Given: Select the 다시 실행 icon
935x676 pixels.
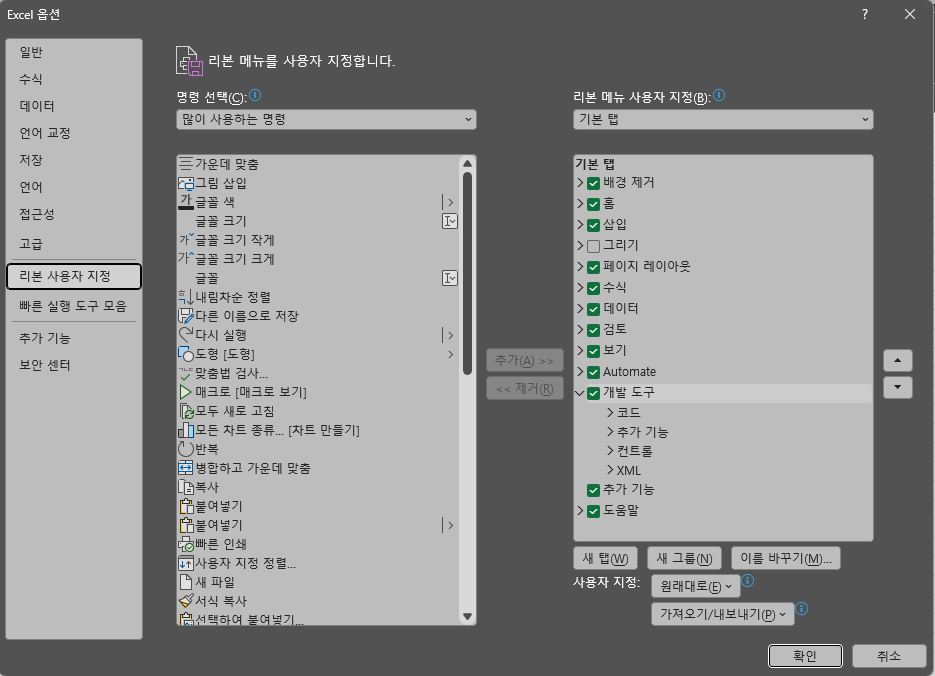Looking at the screenshot, I should 186,335.
